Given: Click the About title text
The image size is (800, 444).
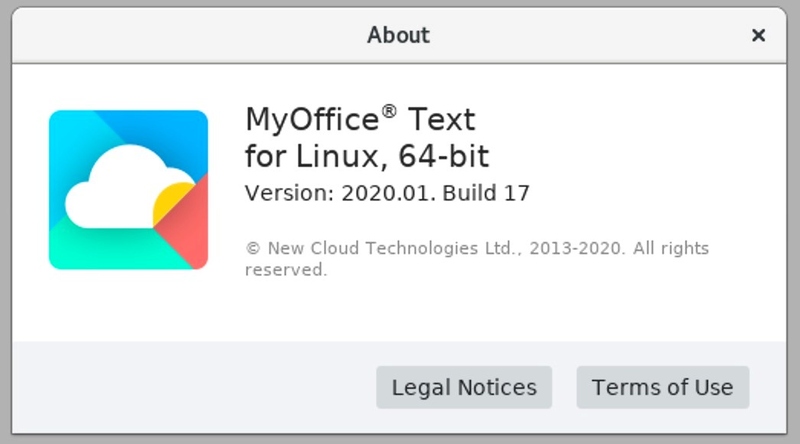Looking at the screenshot, I should point(398,35).
